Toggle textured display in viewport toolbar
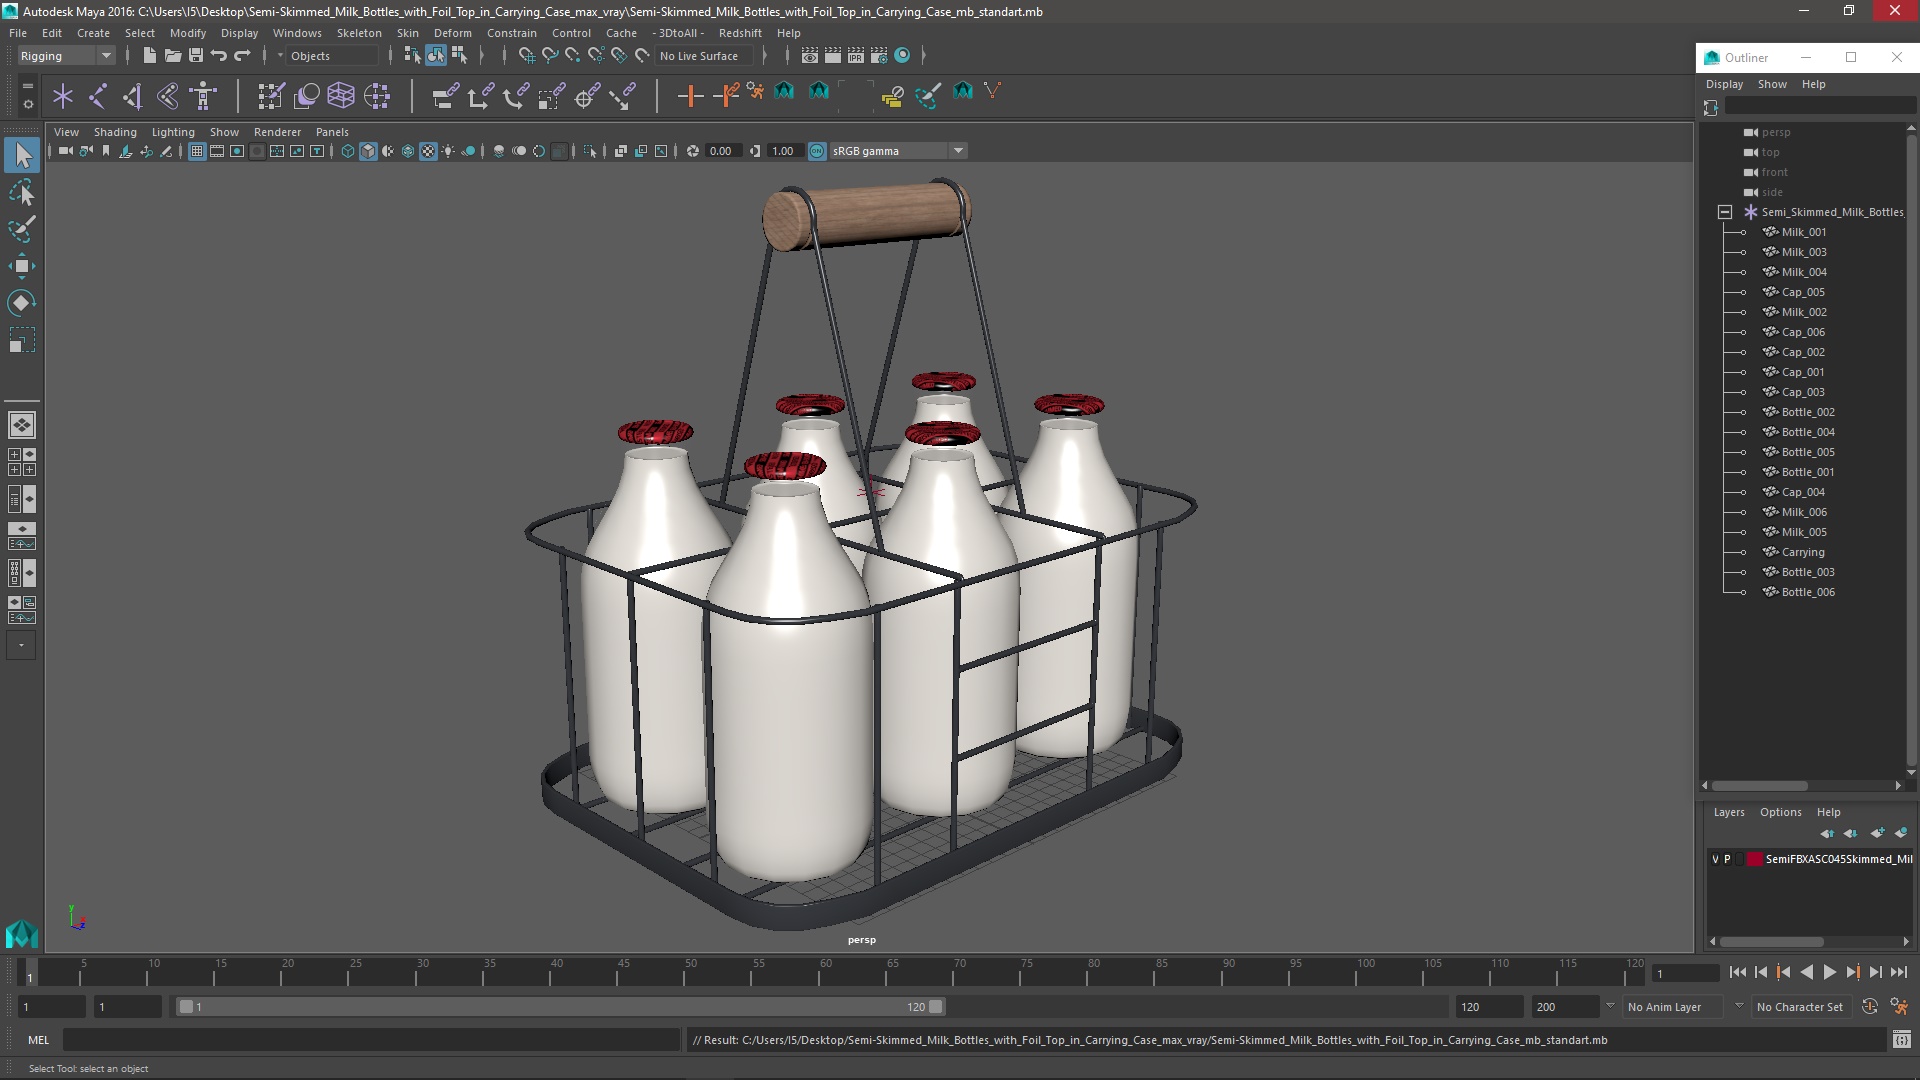This screenshot has width=1920, height=1080. (x=428, y=151)
